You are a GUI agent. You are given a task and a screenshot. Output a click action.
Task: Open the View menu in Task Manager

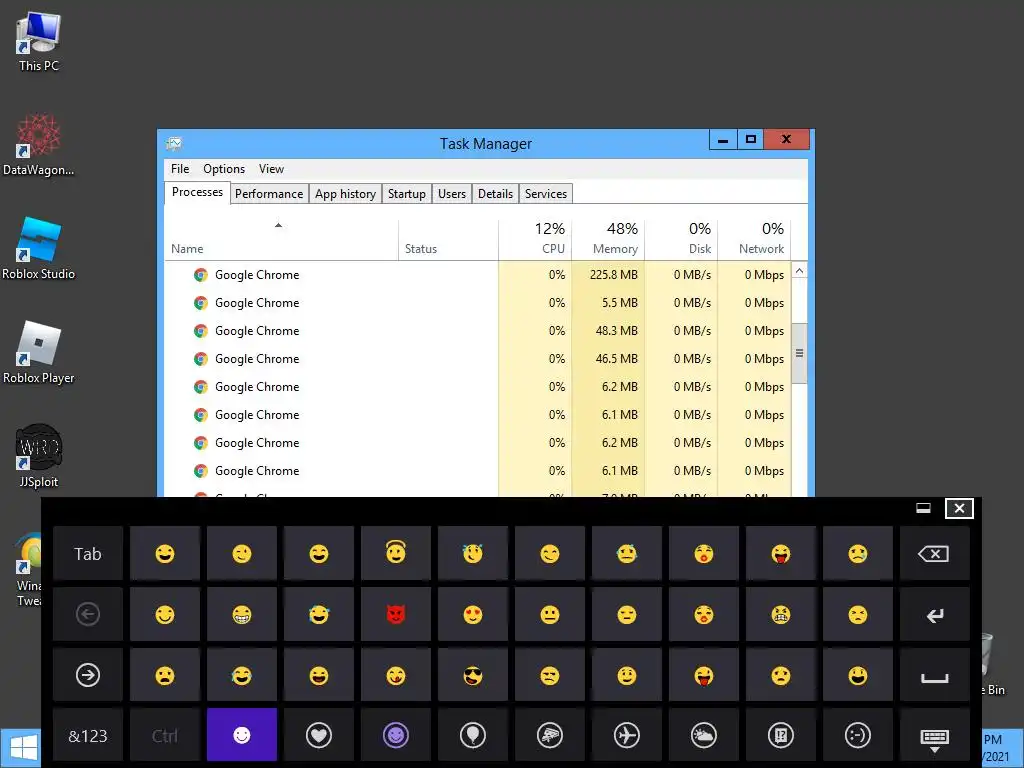pos(271,168)
